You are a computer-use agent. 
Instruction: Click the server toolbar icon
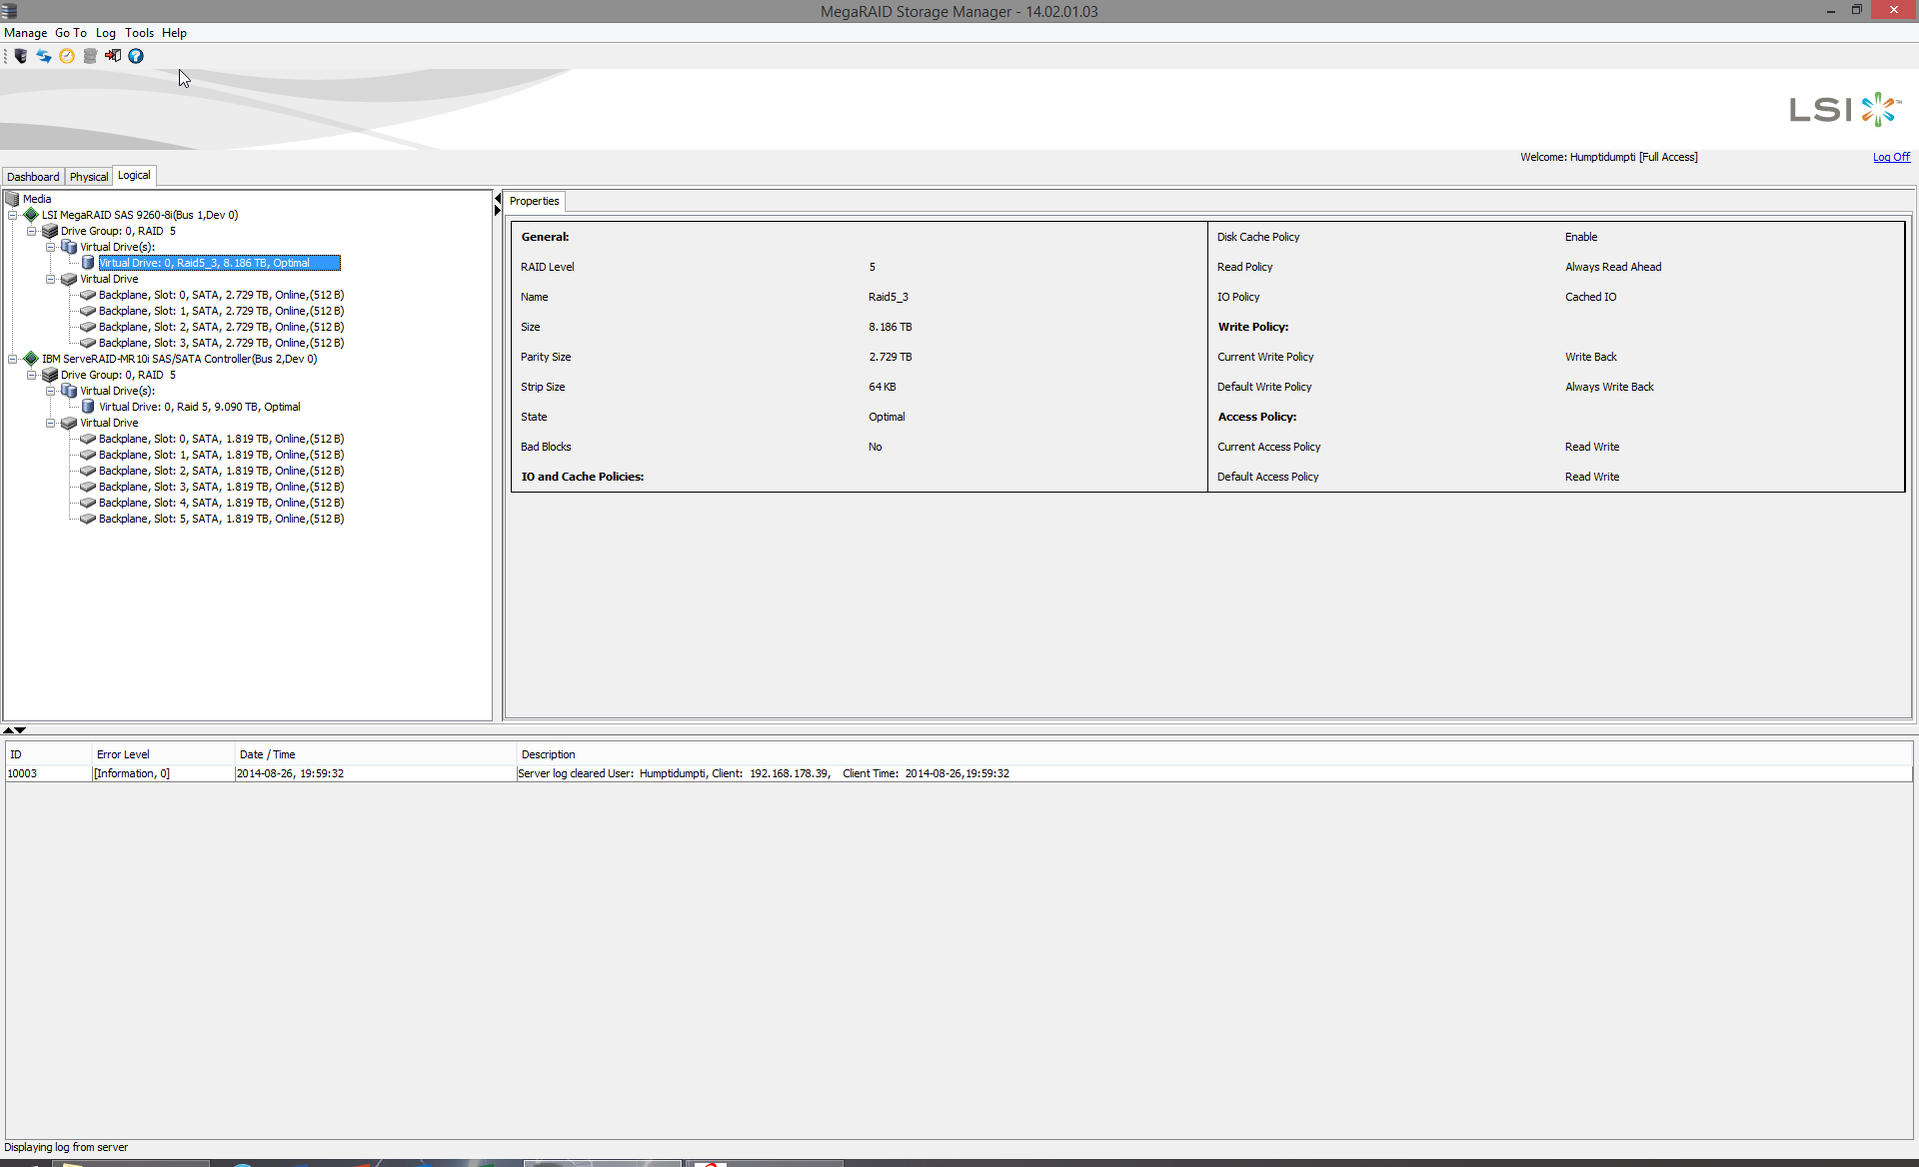tap(21, 56)
